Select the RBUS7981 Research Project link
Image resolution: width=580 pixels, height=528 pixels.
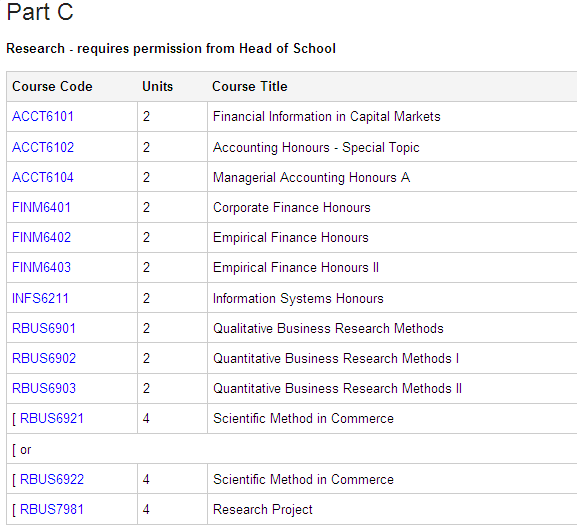pos(52,509)
